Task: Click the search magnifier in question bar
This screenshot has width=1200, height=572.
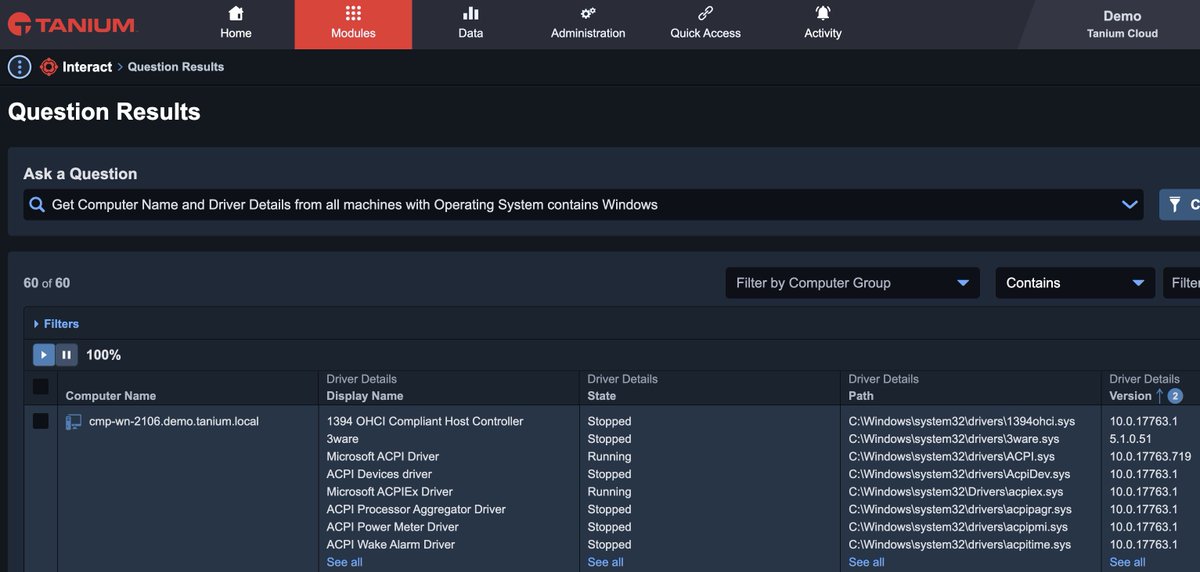Action: [x=37, y=204]
